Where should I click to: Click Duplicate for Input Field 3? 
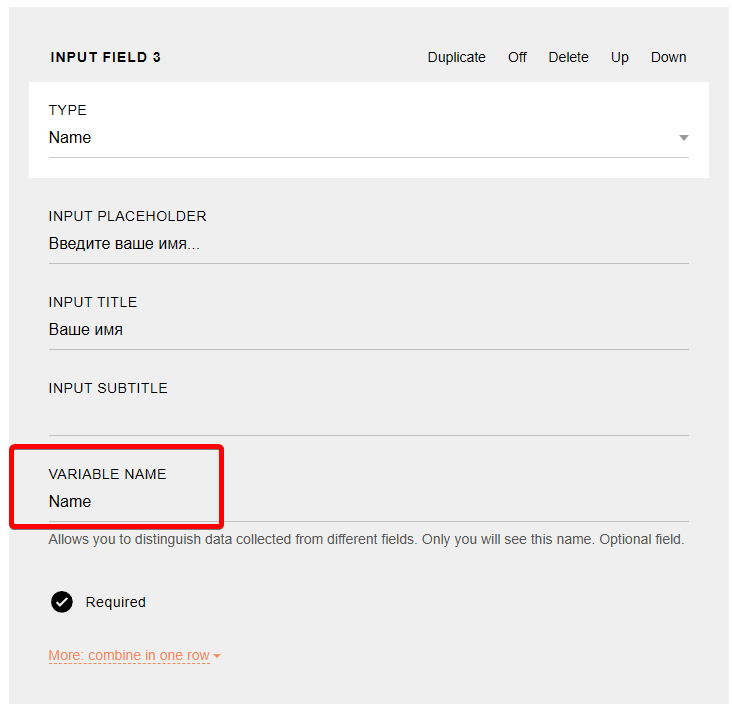[456, 57]
